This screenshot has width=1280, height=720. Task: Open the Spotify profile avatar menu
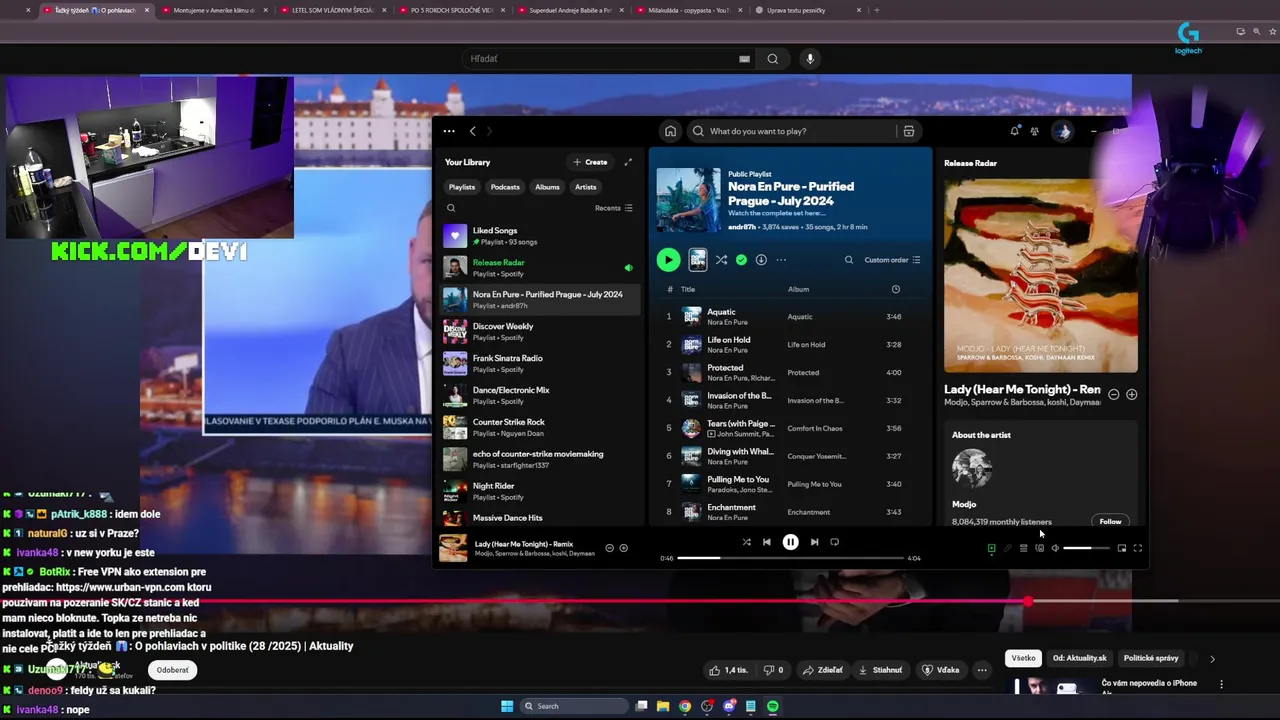[x=1063, y=131]
